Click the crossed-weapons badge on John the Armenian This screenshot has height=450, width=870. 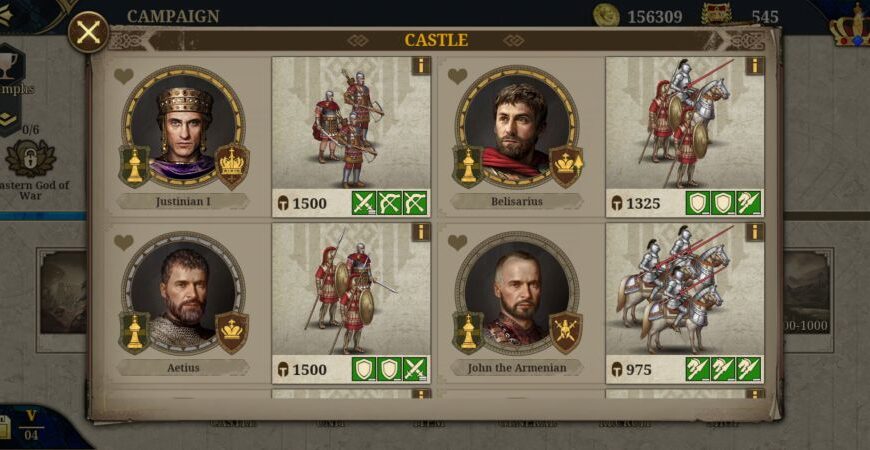[x=565, y=331]
